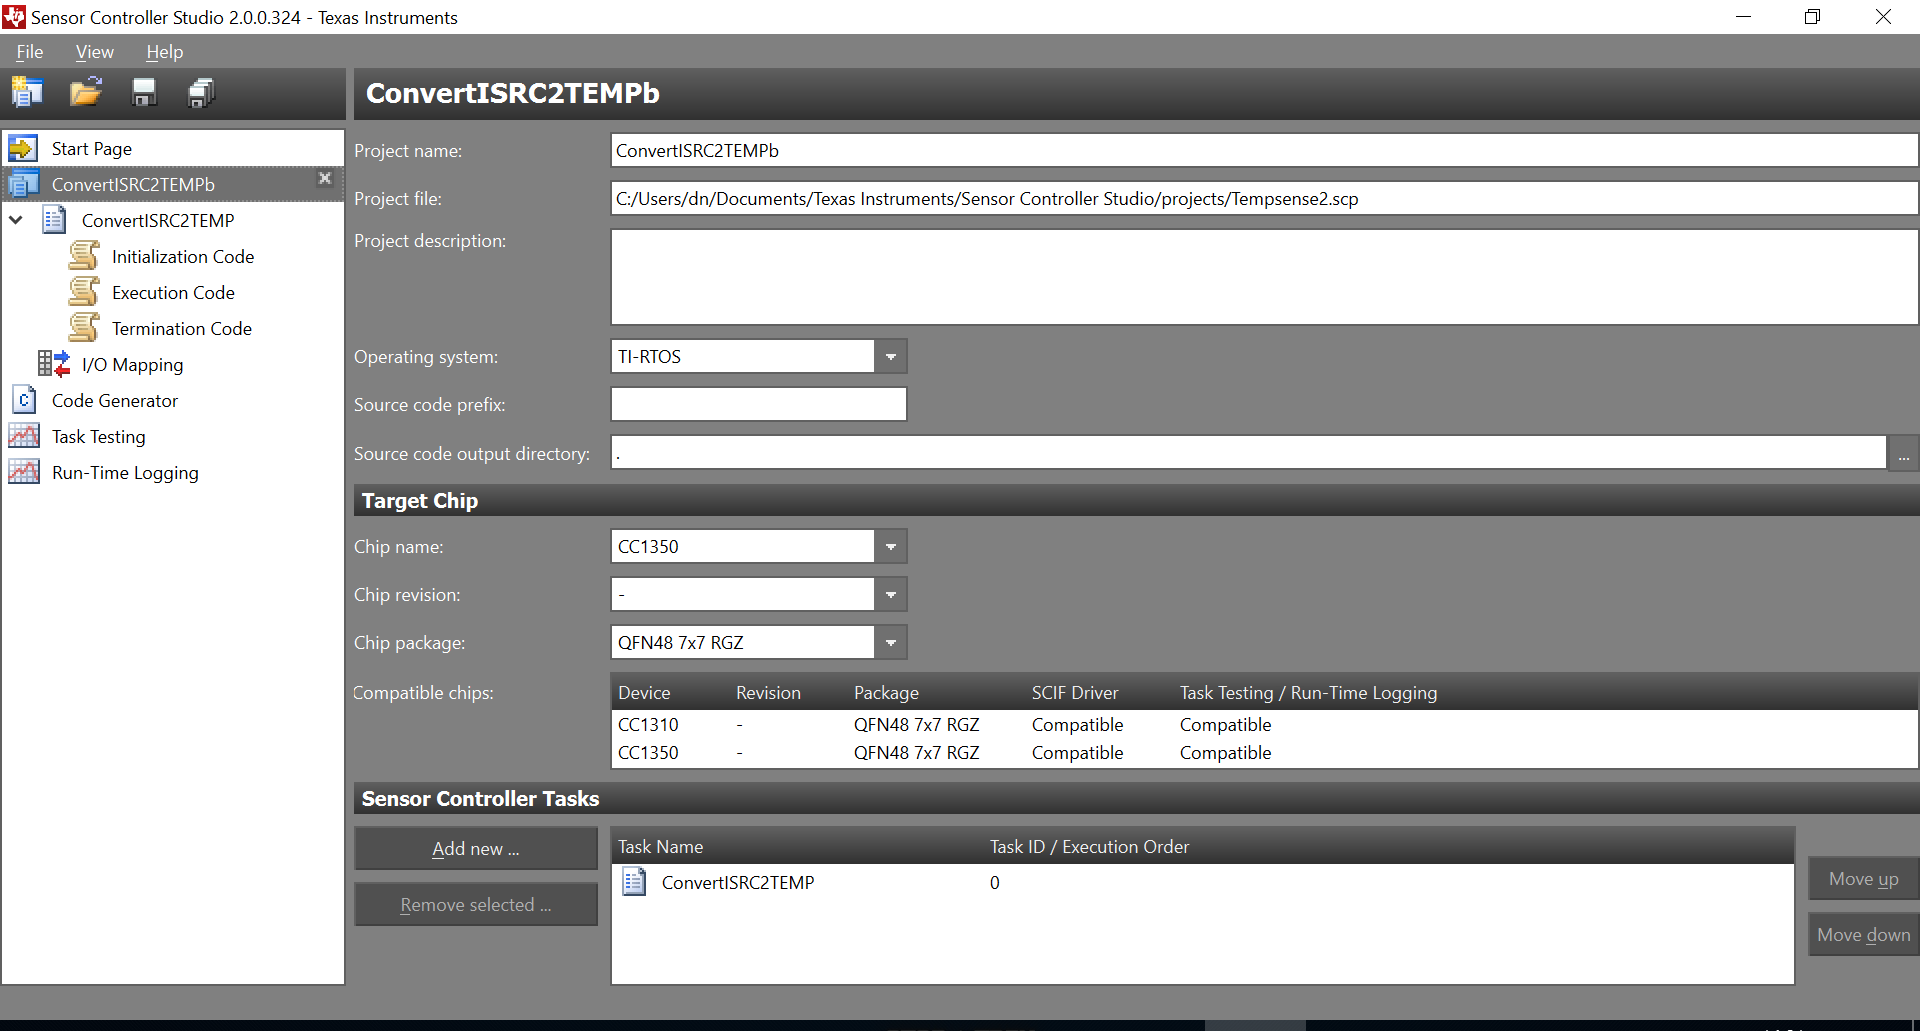Click the Texas Instruments app logo in title bar

coord(14,17)
